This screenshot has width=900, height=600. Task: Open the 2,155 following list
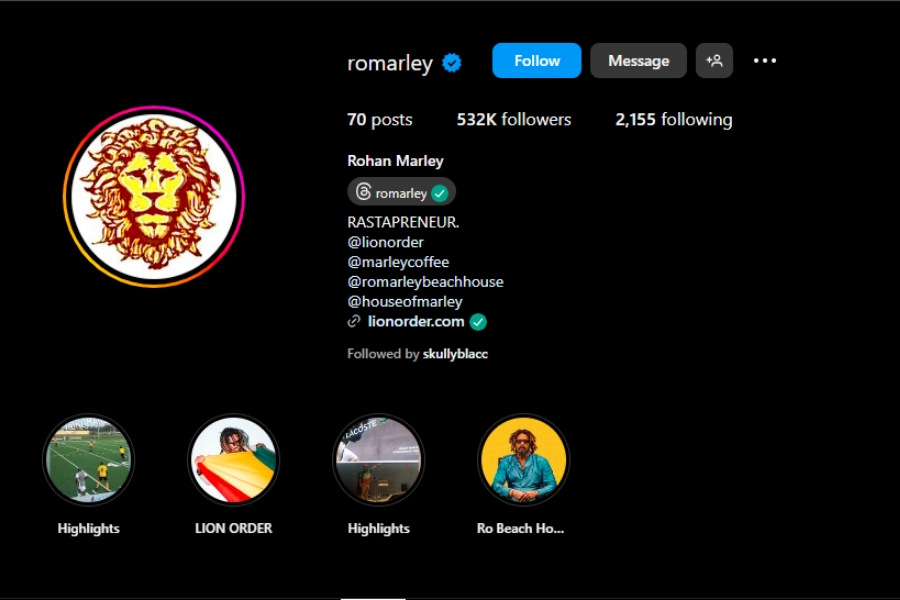click(674, 119)
